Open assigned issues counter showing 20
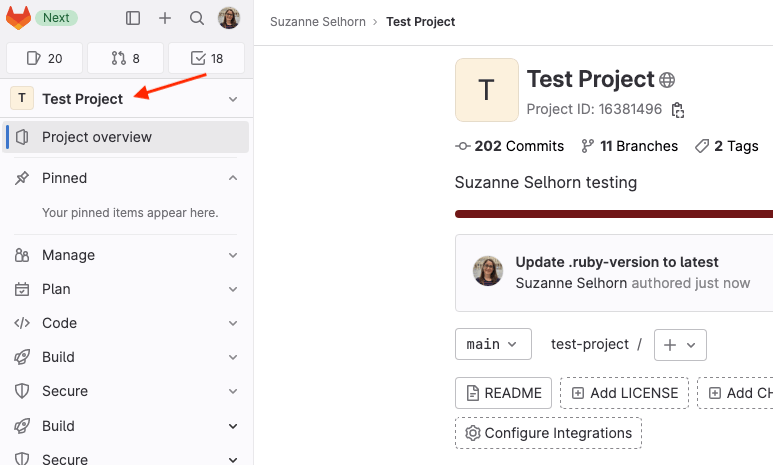773x465 pixels. point(44,58)
